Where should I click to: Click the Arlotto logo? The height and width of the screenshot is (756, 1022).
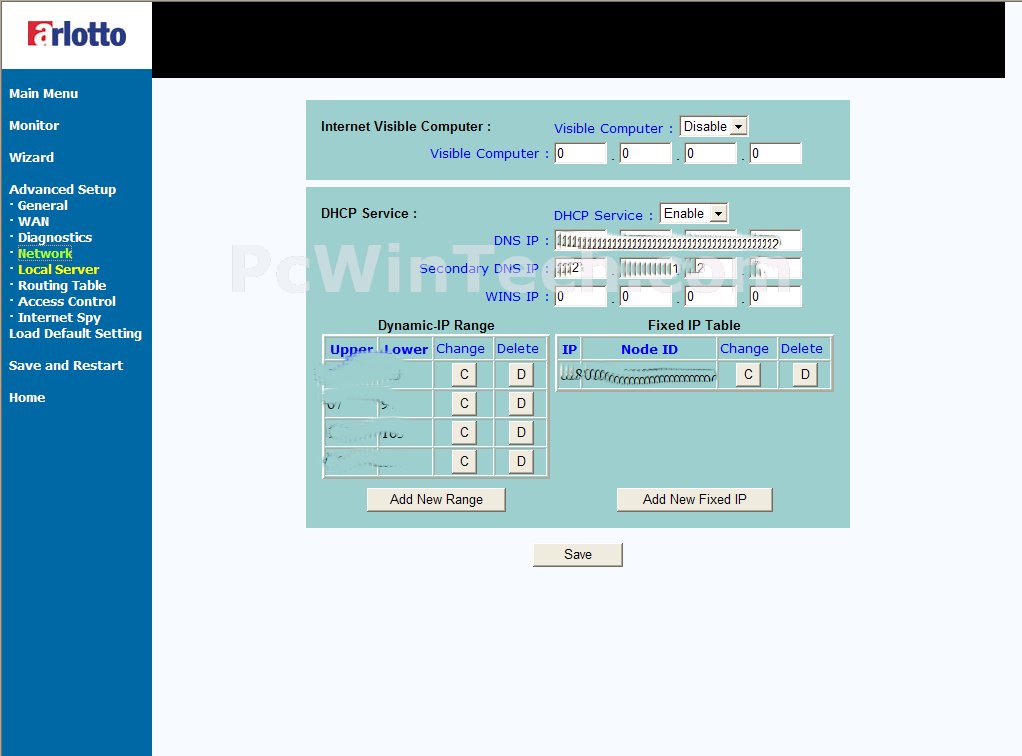[77, 35]
